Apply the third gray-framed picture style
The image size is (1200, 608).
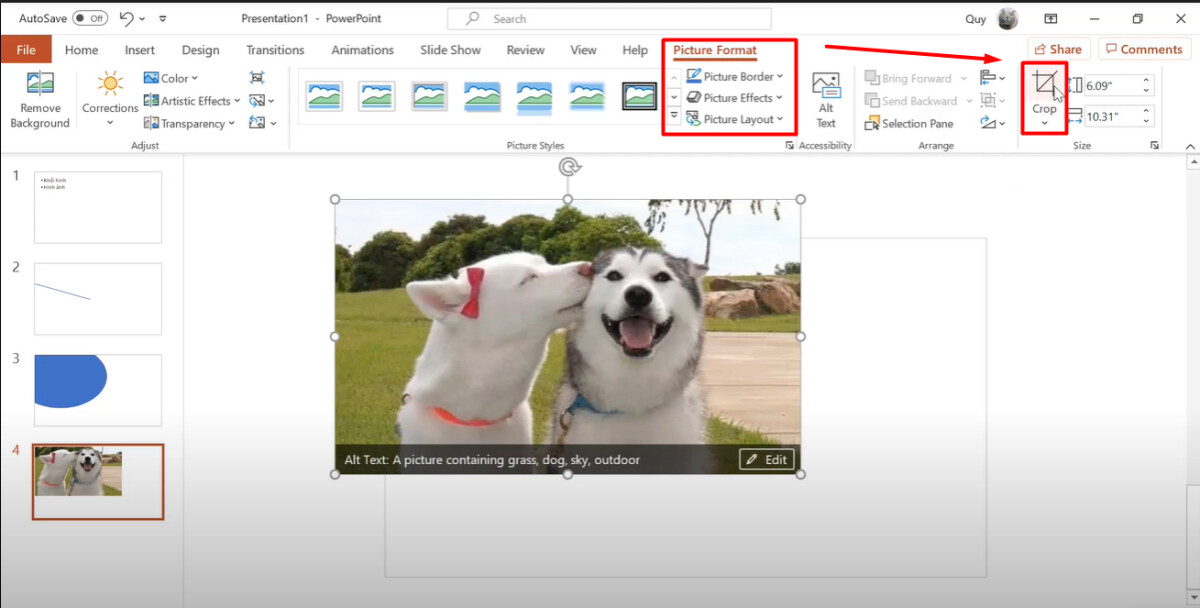[429, 96]
